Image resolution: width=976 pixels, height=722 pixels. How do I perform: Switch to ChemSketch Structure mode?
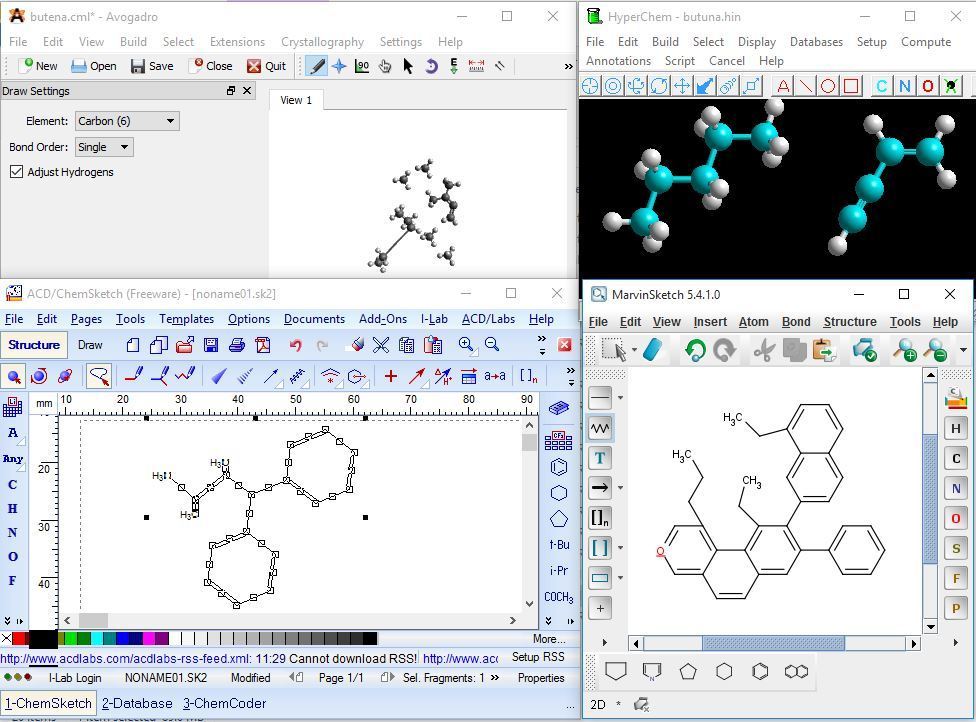(x=34, y=345)
